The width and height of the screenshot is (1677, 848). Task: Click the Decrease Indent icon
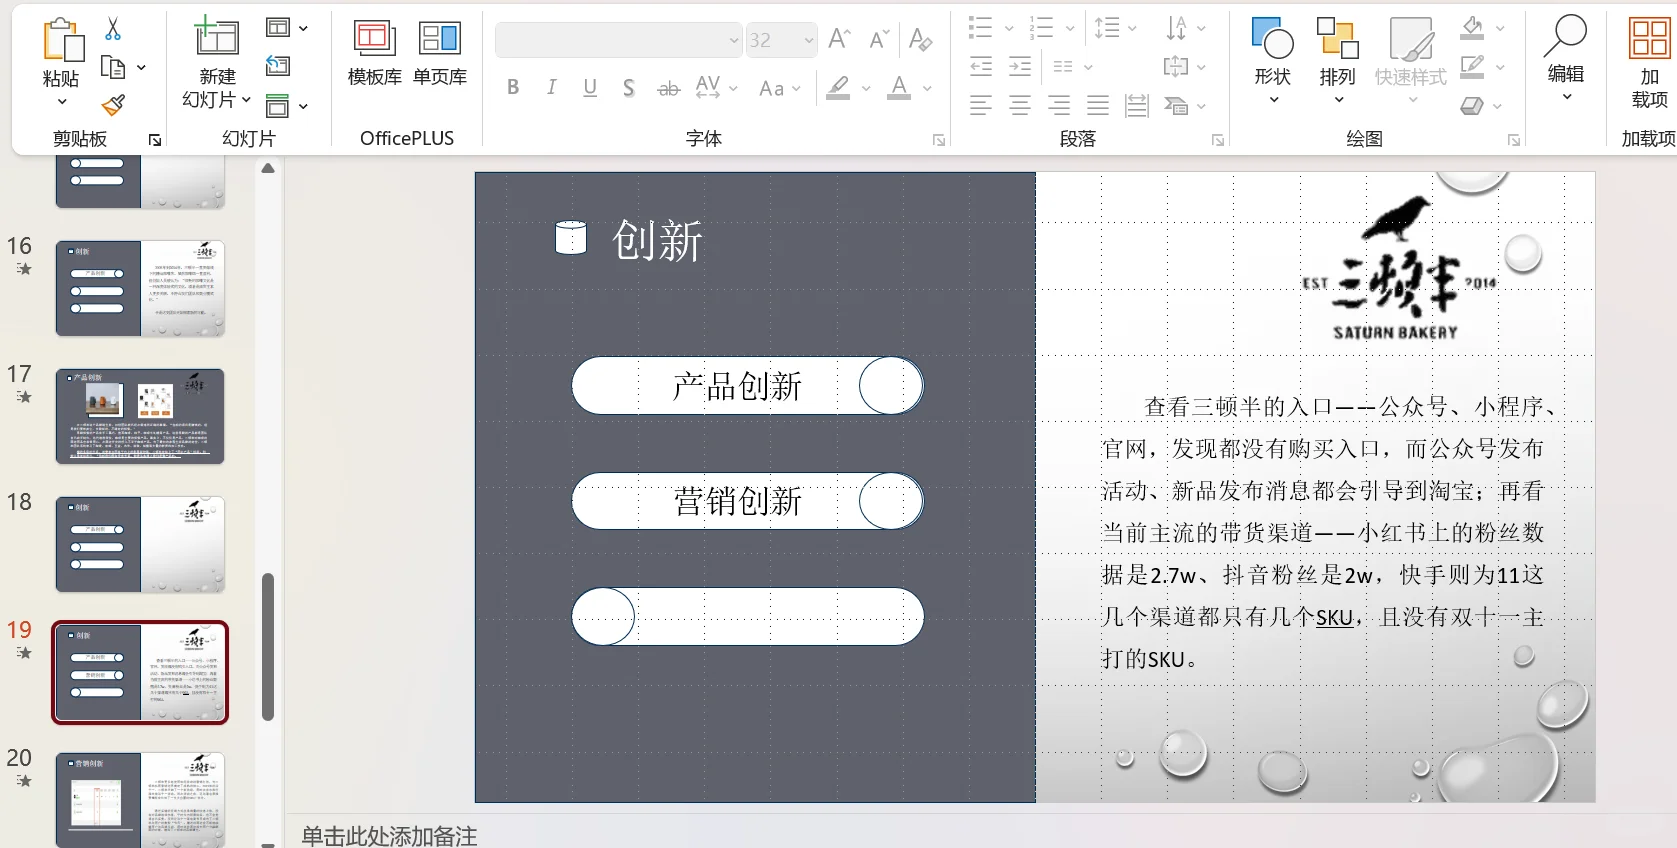click(x=981, y=66)
